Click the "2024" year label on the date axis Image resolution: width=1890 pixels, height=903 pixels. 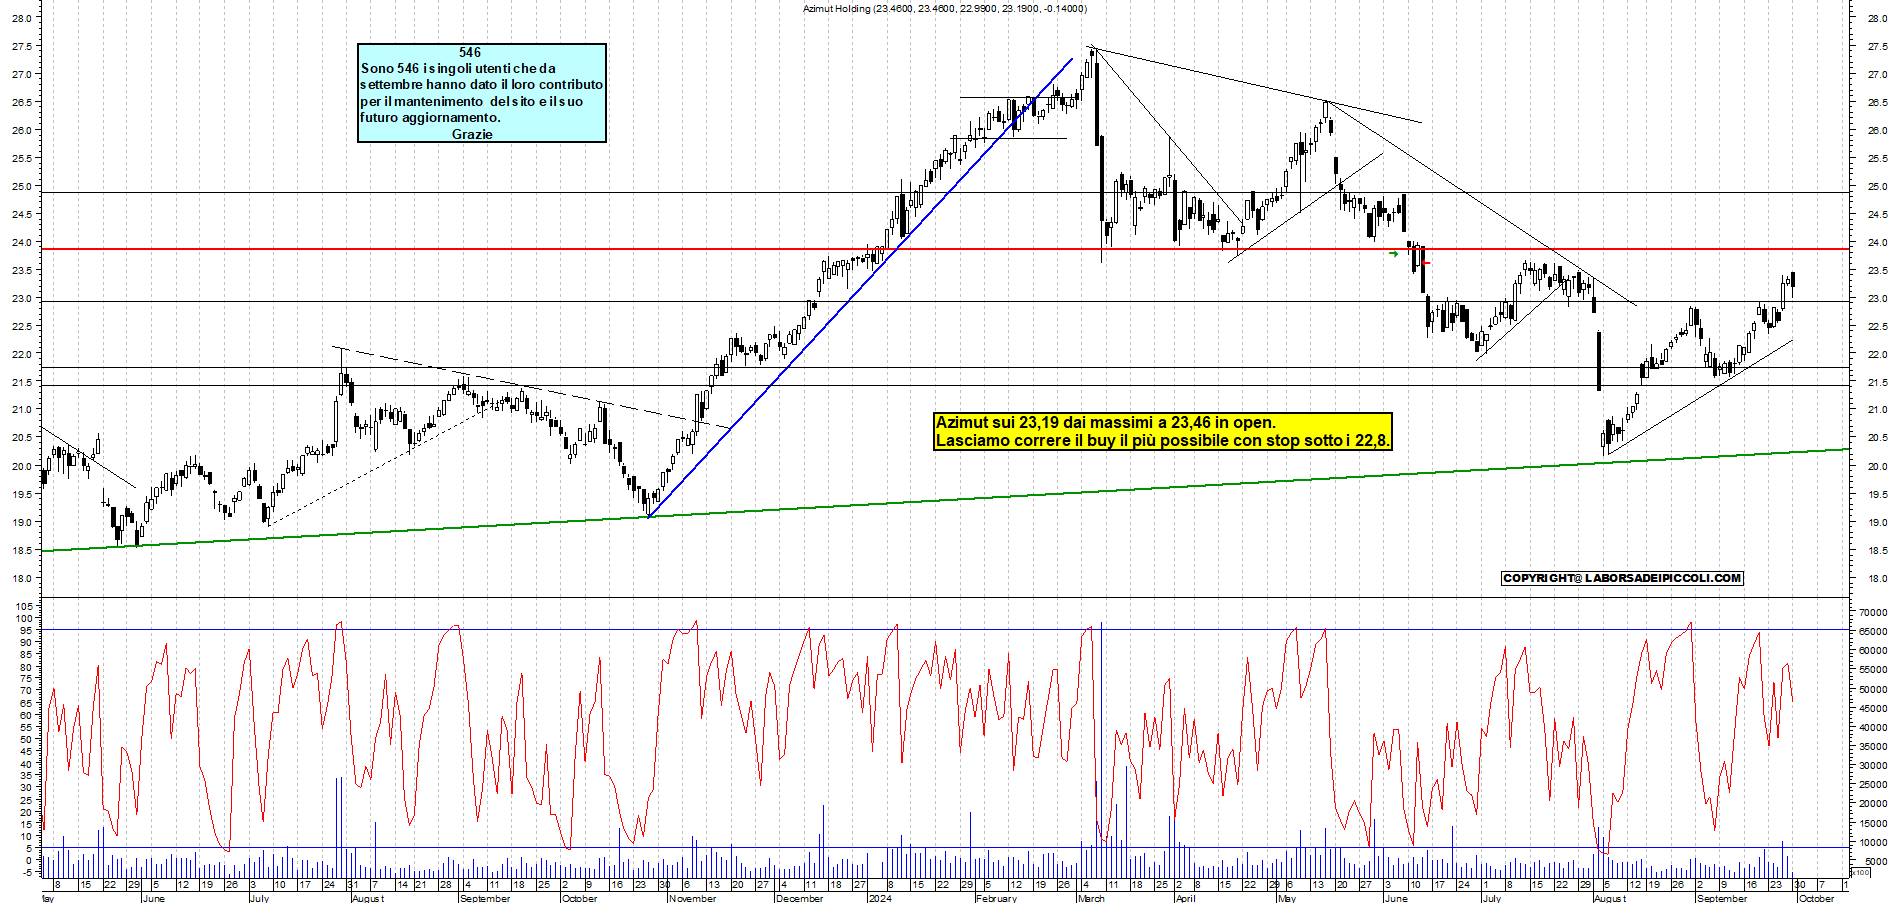pos(880,898)
